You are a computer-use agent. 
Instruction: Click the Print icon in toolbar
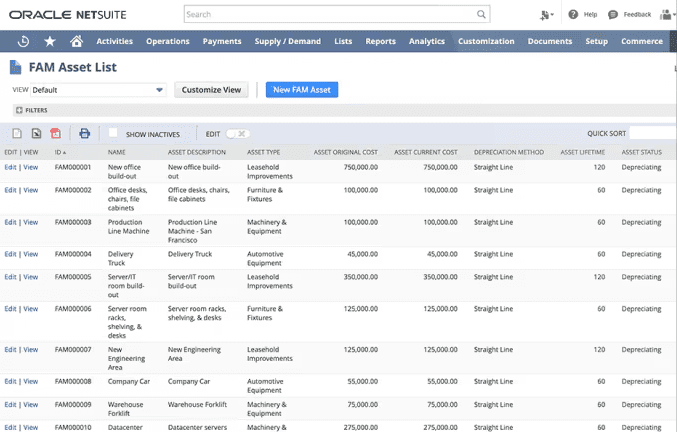click(84, 133)
